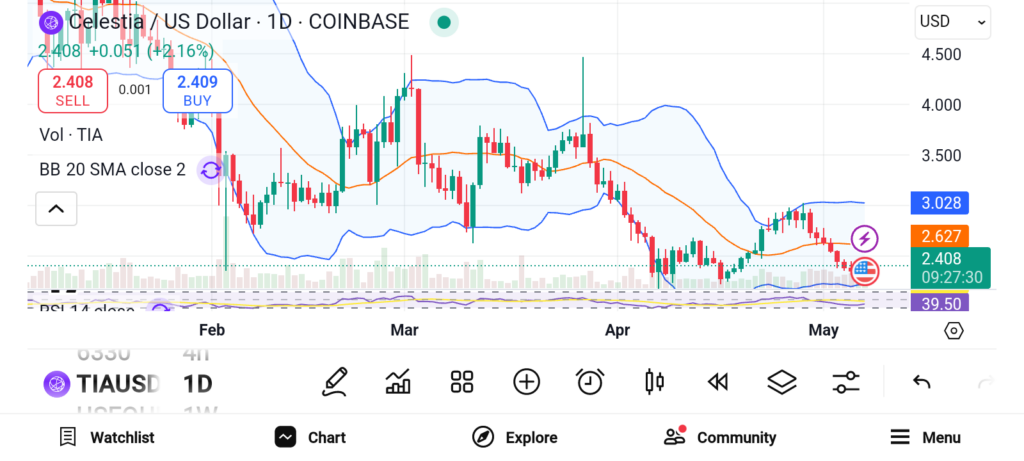Viewport: 1024px width, 461px height.
Task: Collapse the indicator legend with the chevron
Action: pyautogui.click(x=56, y=209)
